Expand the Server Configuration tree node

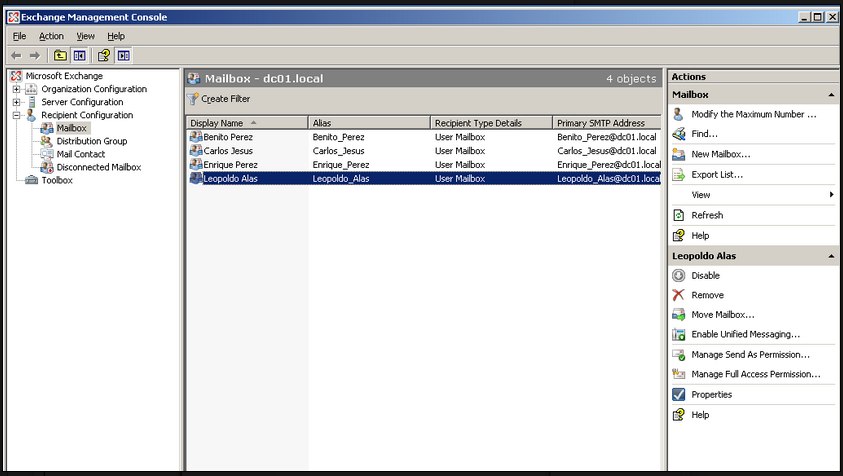pos(16,102)
